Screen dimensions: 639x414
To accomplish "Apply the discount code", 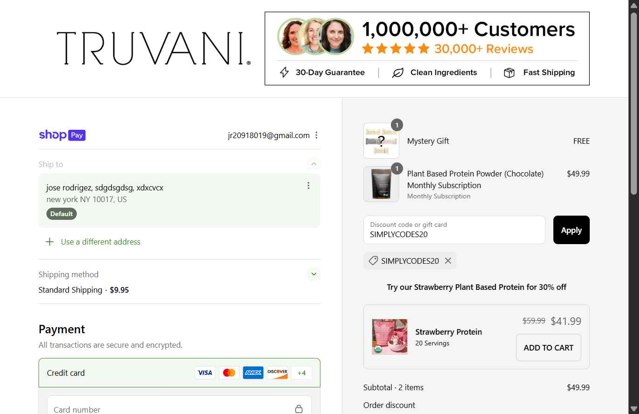I will pyautogui.click(x=571, y=230).
